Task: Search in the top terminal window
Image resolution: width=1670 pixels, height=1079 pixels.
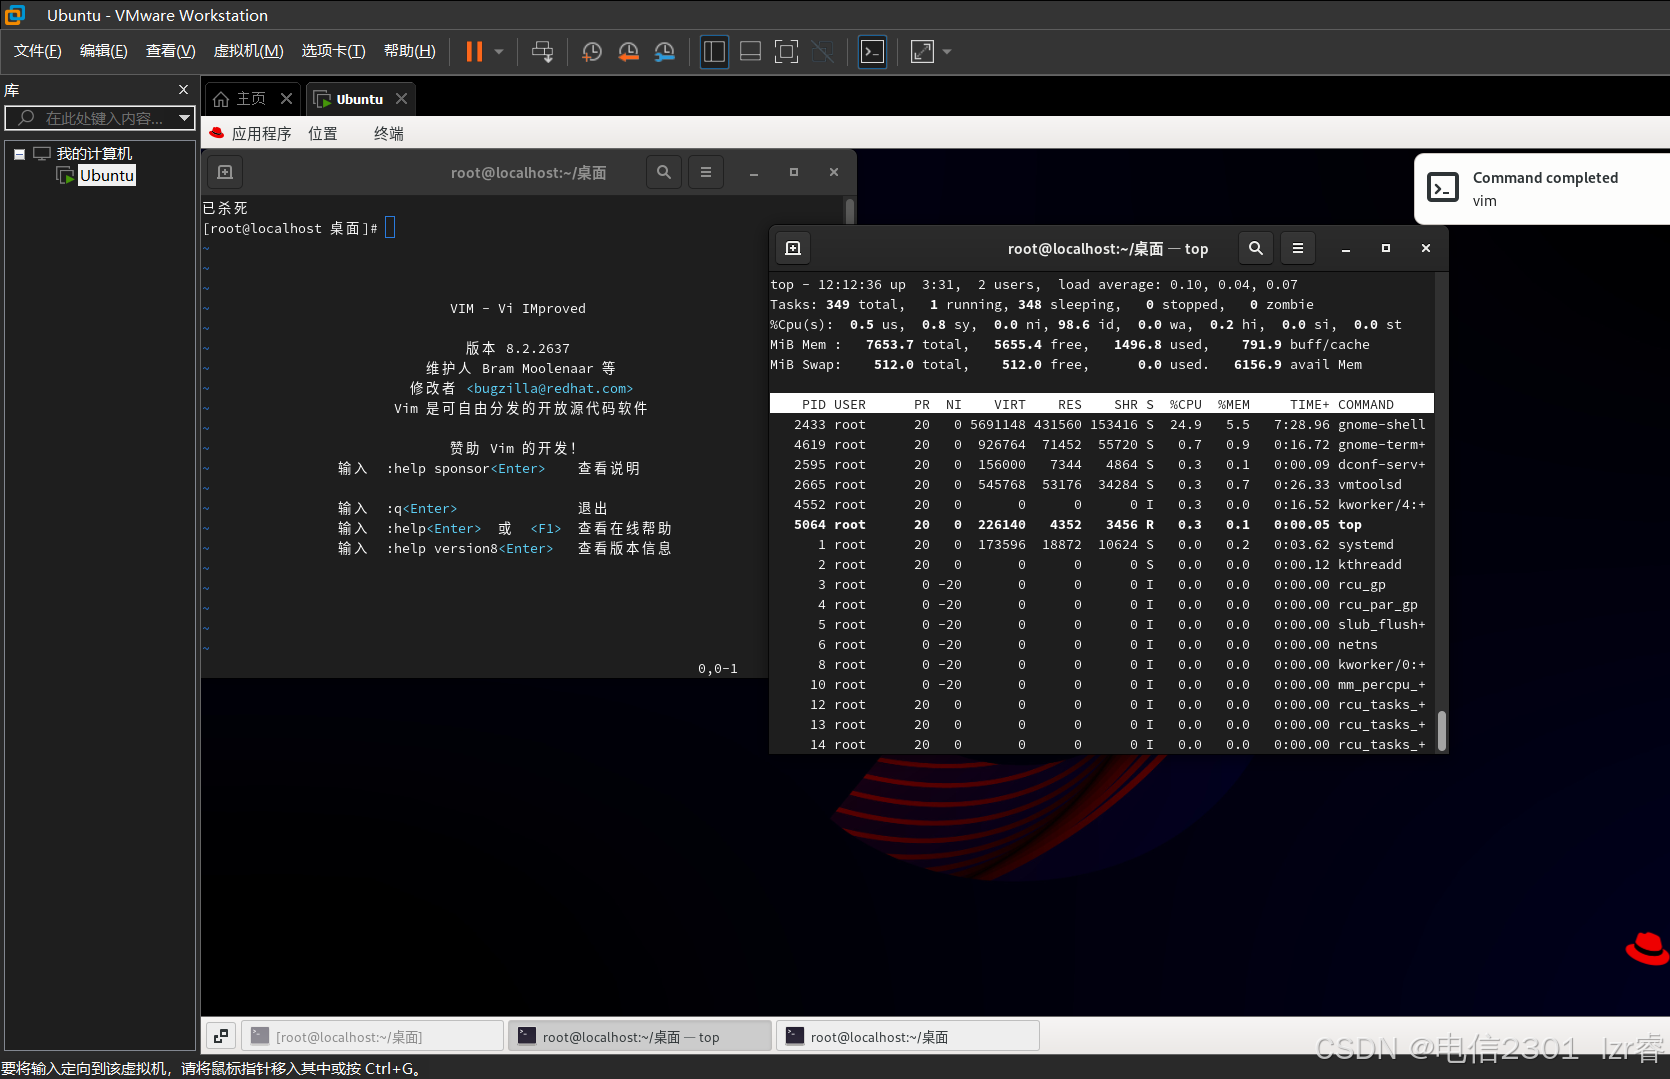Action: pos(1256,248)
